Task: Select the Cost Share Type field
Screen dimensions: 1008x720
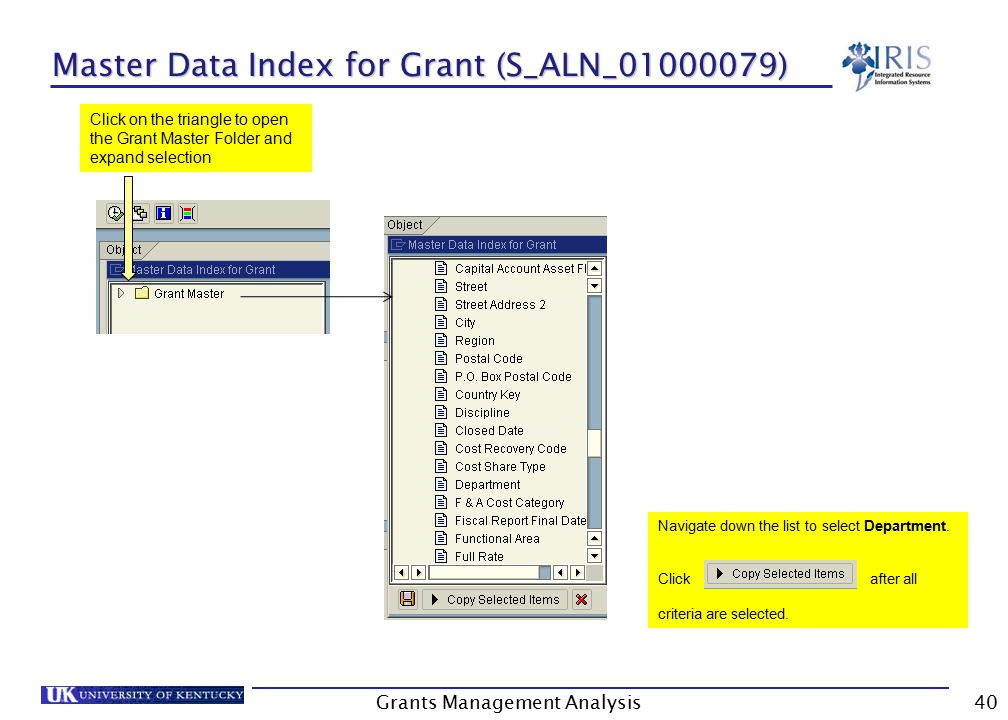Action: pyautogui.click(x=500, y=467)
